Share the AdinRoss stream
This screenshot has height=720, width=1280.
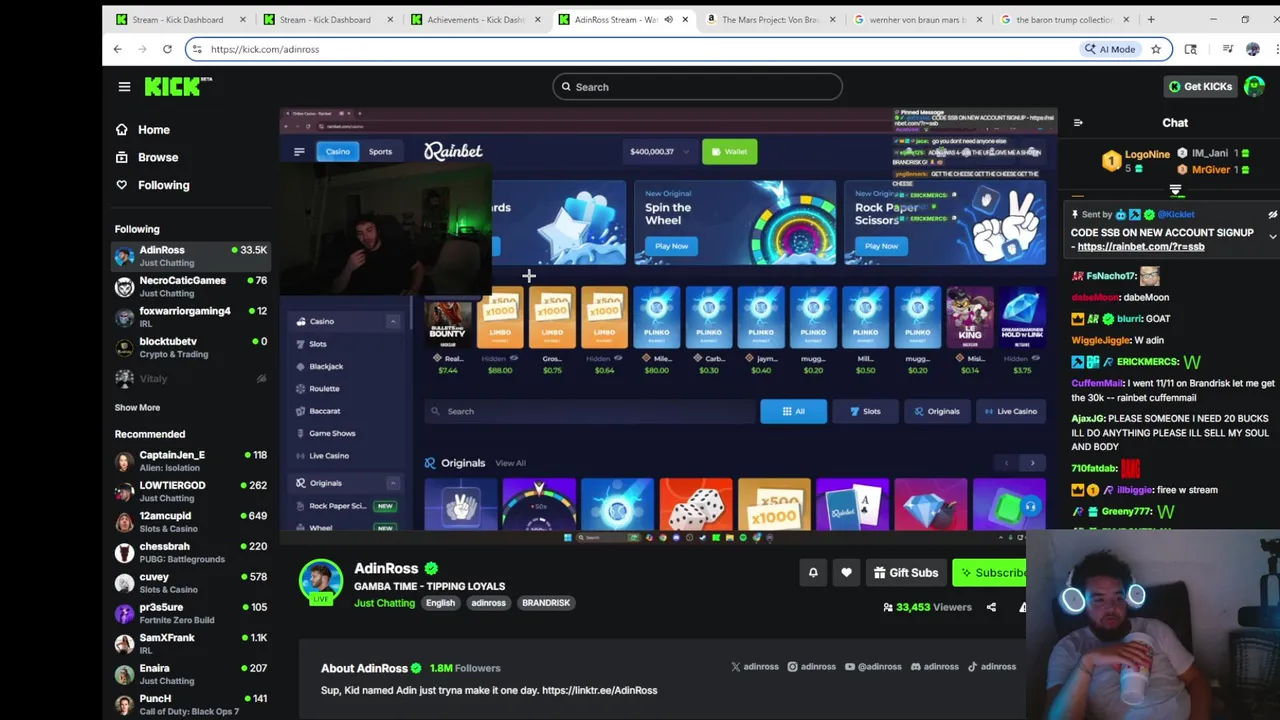991,607
